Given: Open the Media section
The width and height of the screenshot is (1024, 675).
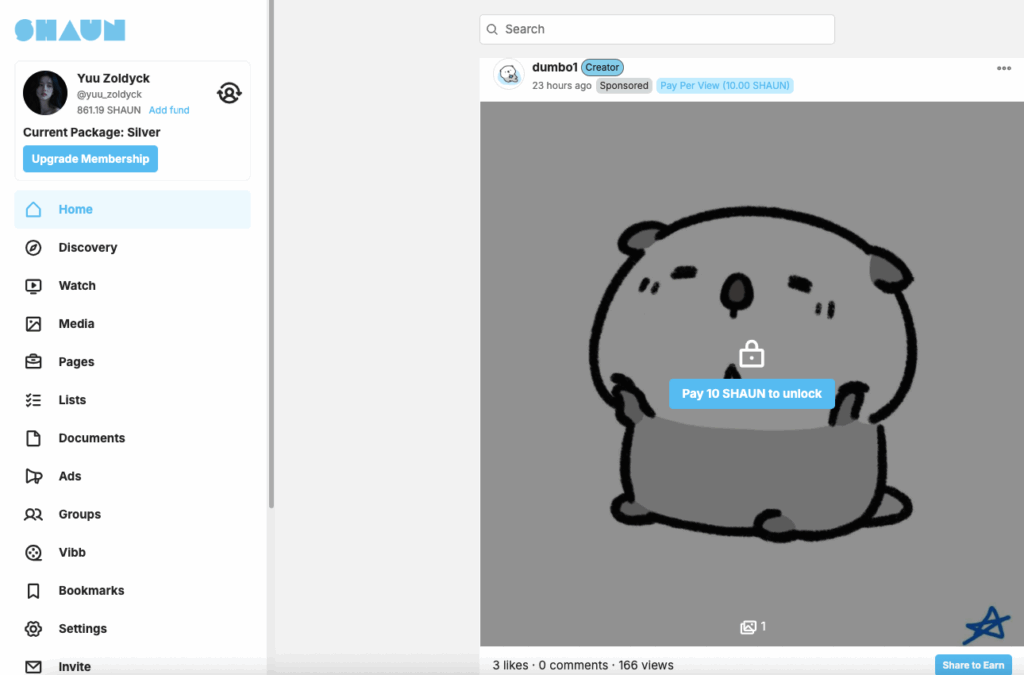Looking at the screenshot, I should 76,324.
